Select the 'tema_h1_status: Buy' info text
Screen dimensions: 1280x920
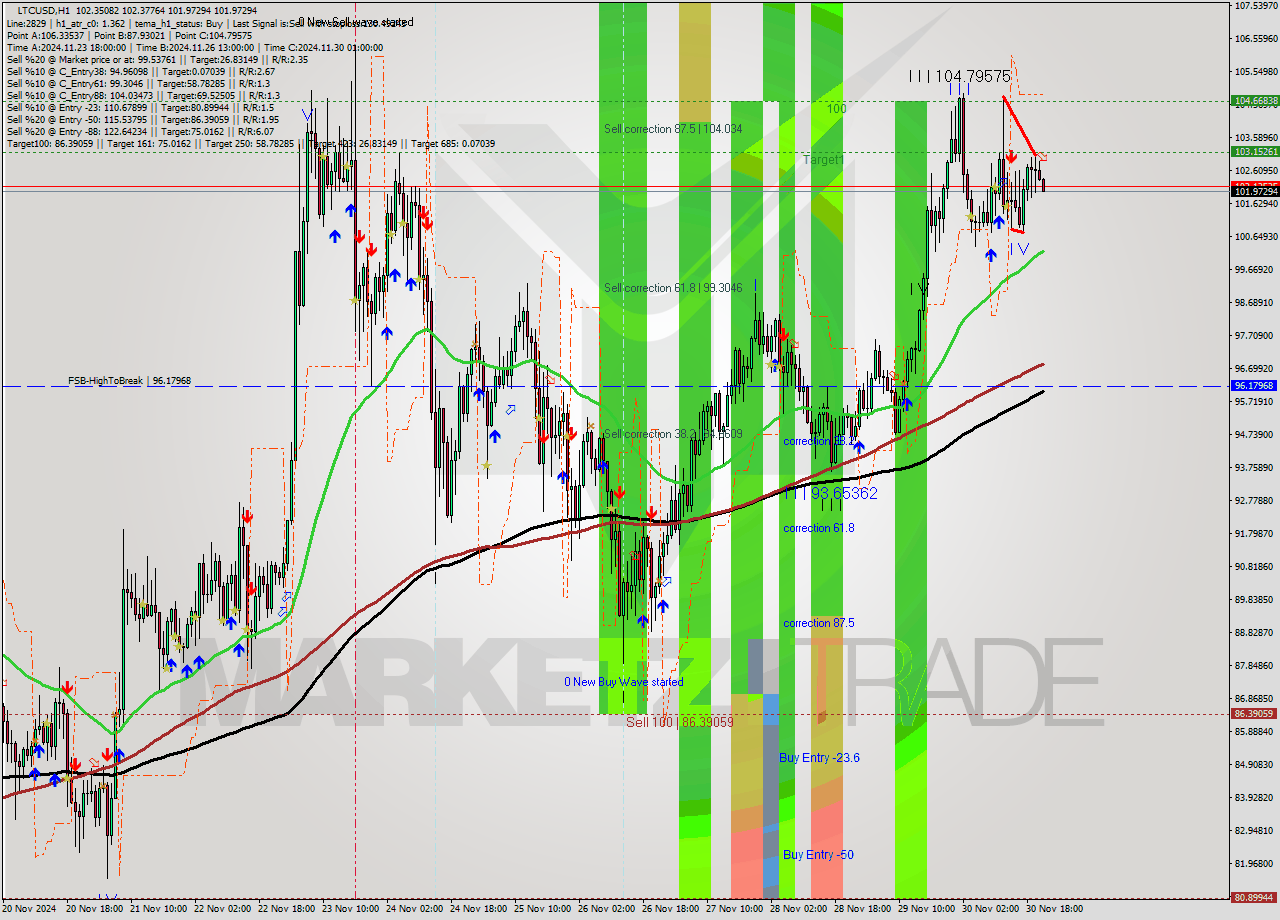point(171,22)
